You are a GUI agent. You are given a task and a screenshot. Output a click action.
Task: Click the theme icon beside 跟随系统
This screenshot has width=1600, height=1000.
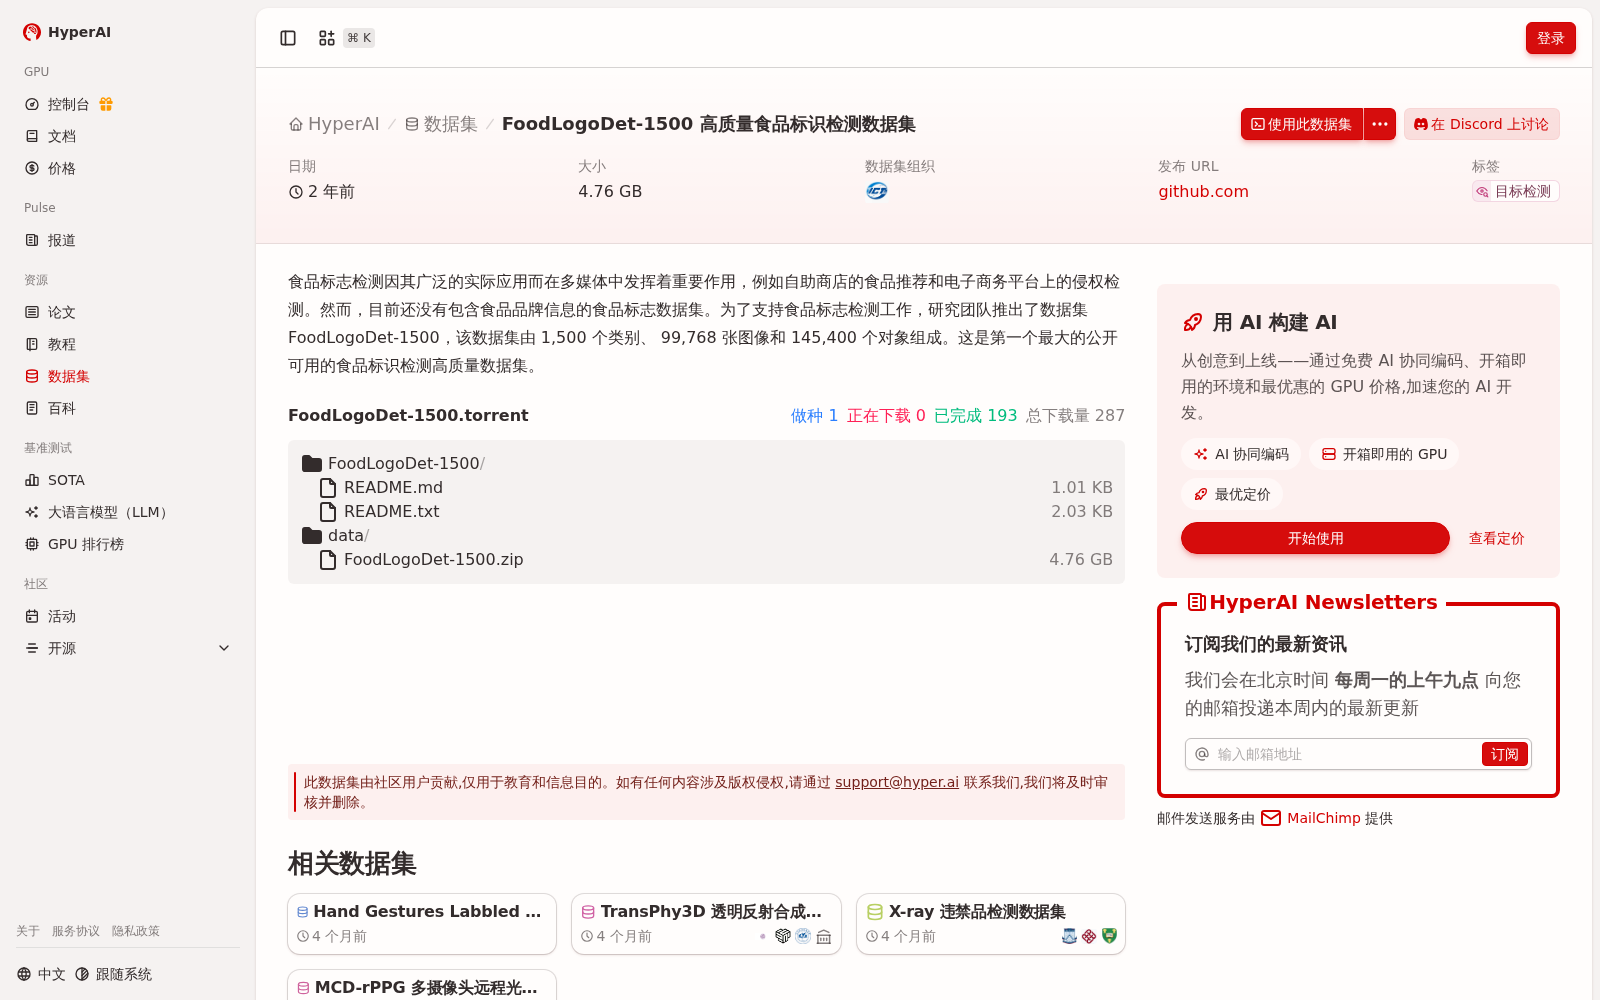(x=82, y=974)
